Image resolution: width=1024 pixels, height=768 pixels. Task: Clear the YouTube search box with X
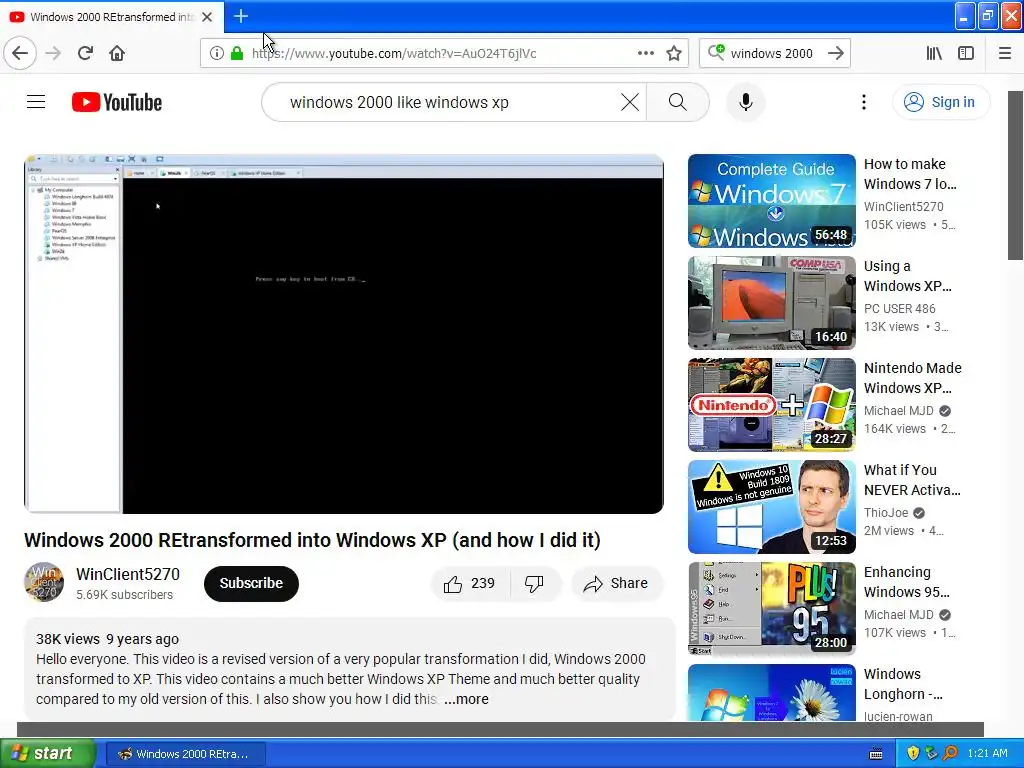[x=630, y=102]
